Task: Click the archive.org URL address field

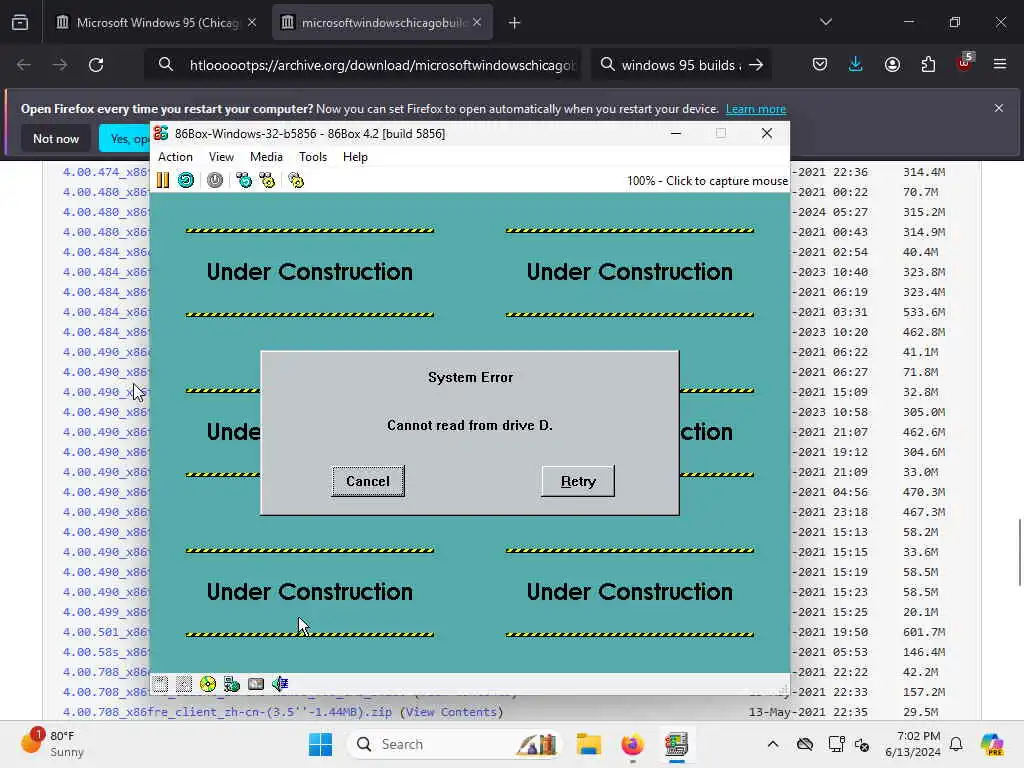Action: click(382, 65)
